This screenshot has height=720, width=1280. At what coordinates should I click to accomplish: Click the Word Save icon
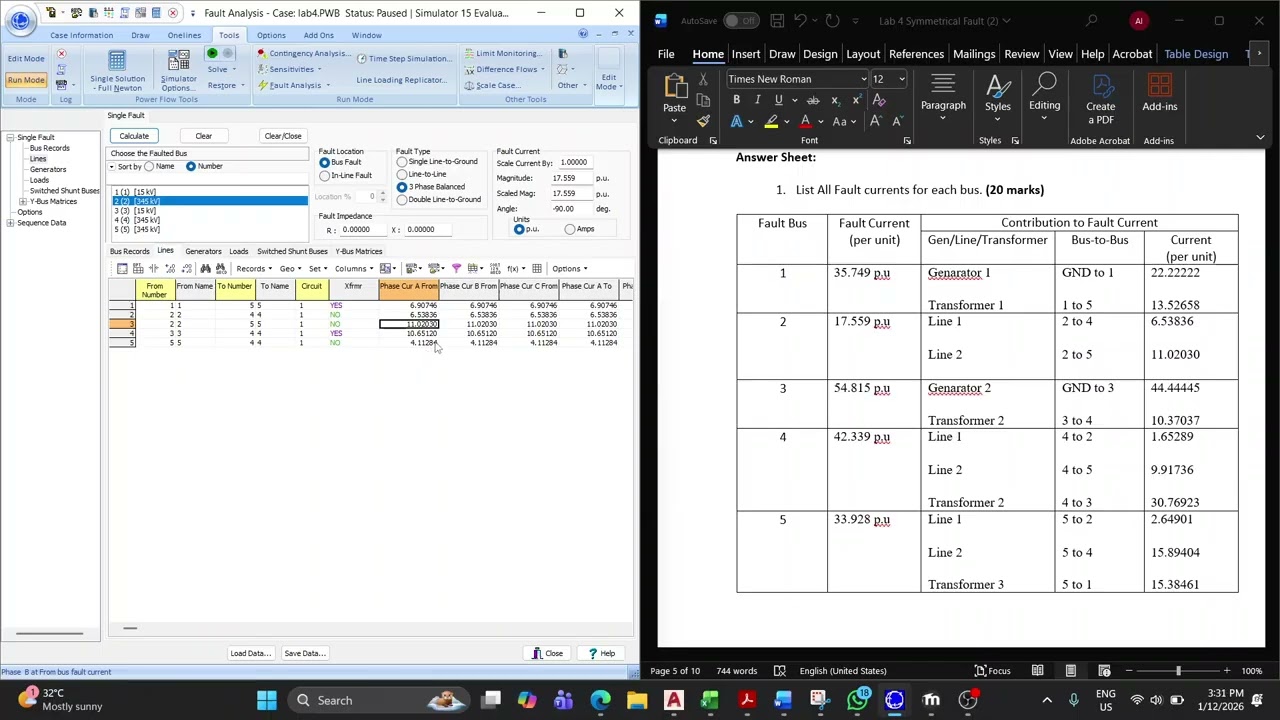click(777, 20)
